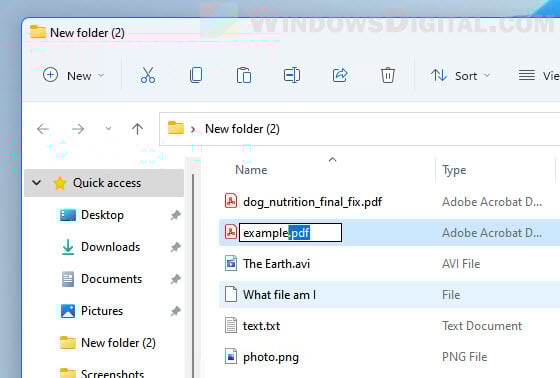Select The Earth.avi file
Image resolution: width=560 pixels, height=378 pixels.
coord(276,264)
